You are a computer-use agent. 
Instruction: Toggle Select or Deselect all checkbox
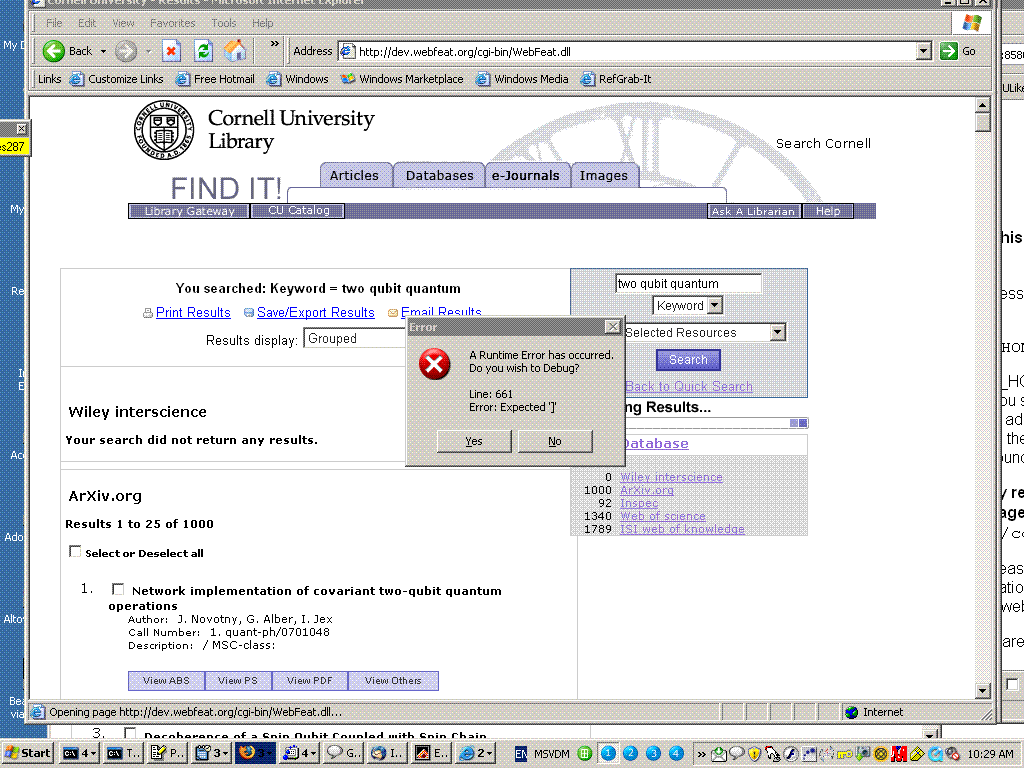[75, 552]
